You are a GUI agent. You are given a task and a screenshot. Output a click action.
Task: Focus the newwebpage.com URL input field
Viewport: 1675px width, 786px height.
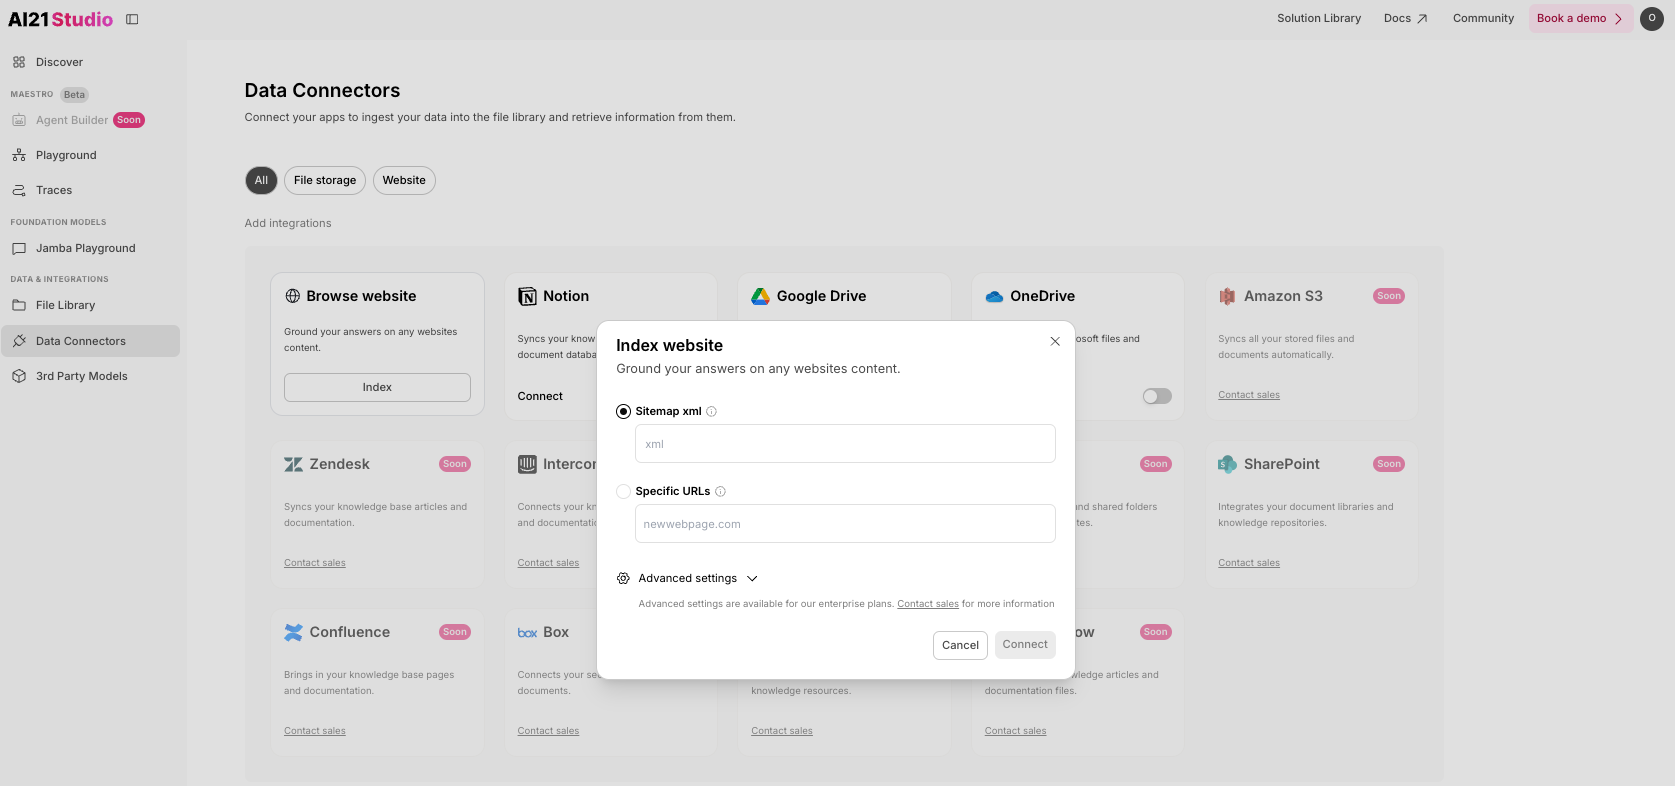pyautogui.click(x=845, y=523)
